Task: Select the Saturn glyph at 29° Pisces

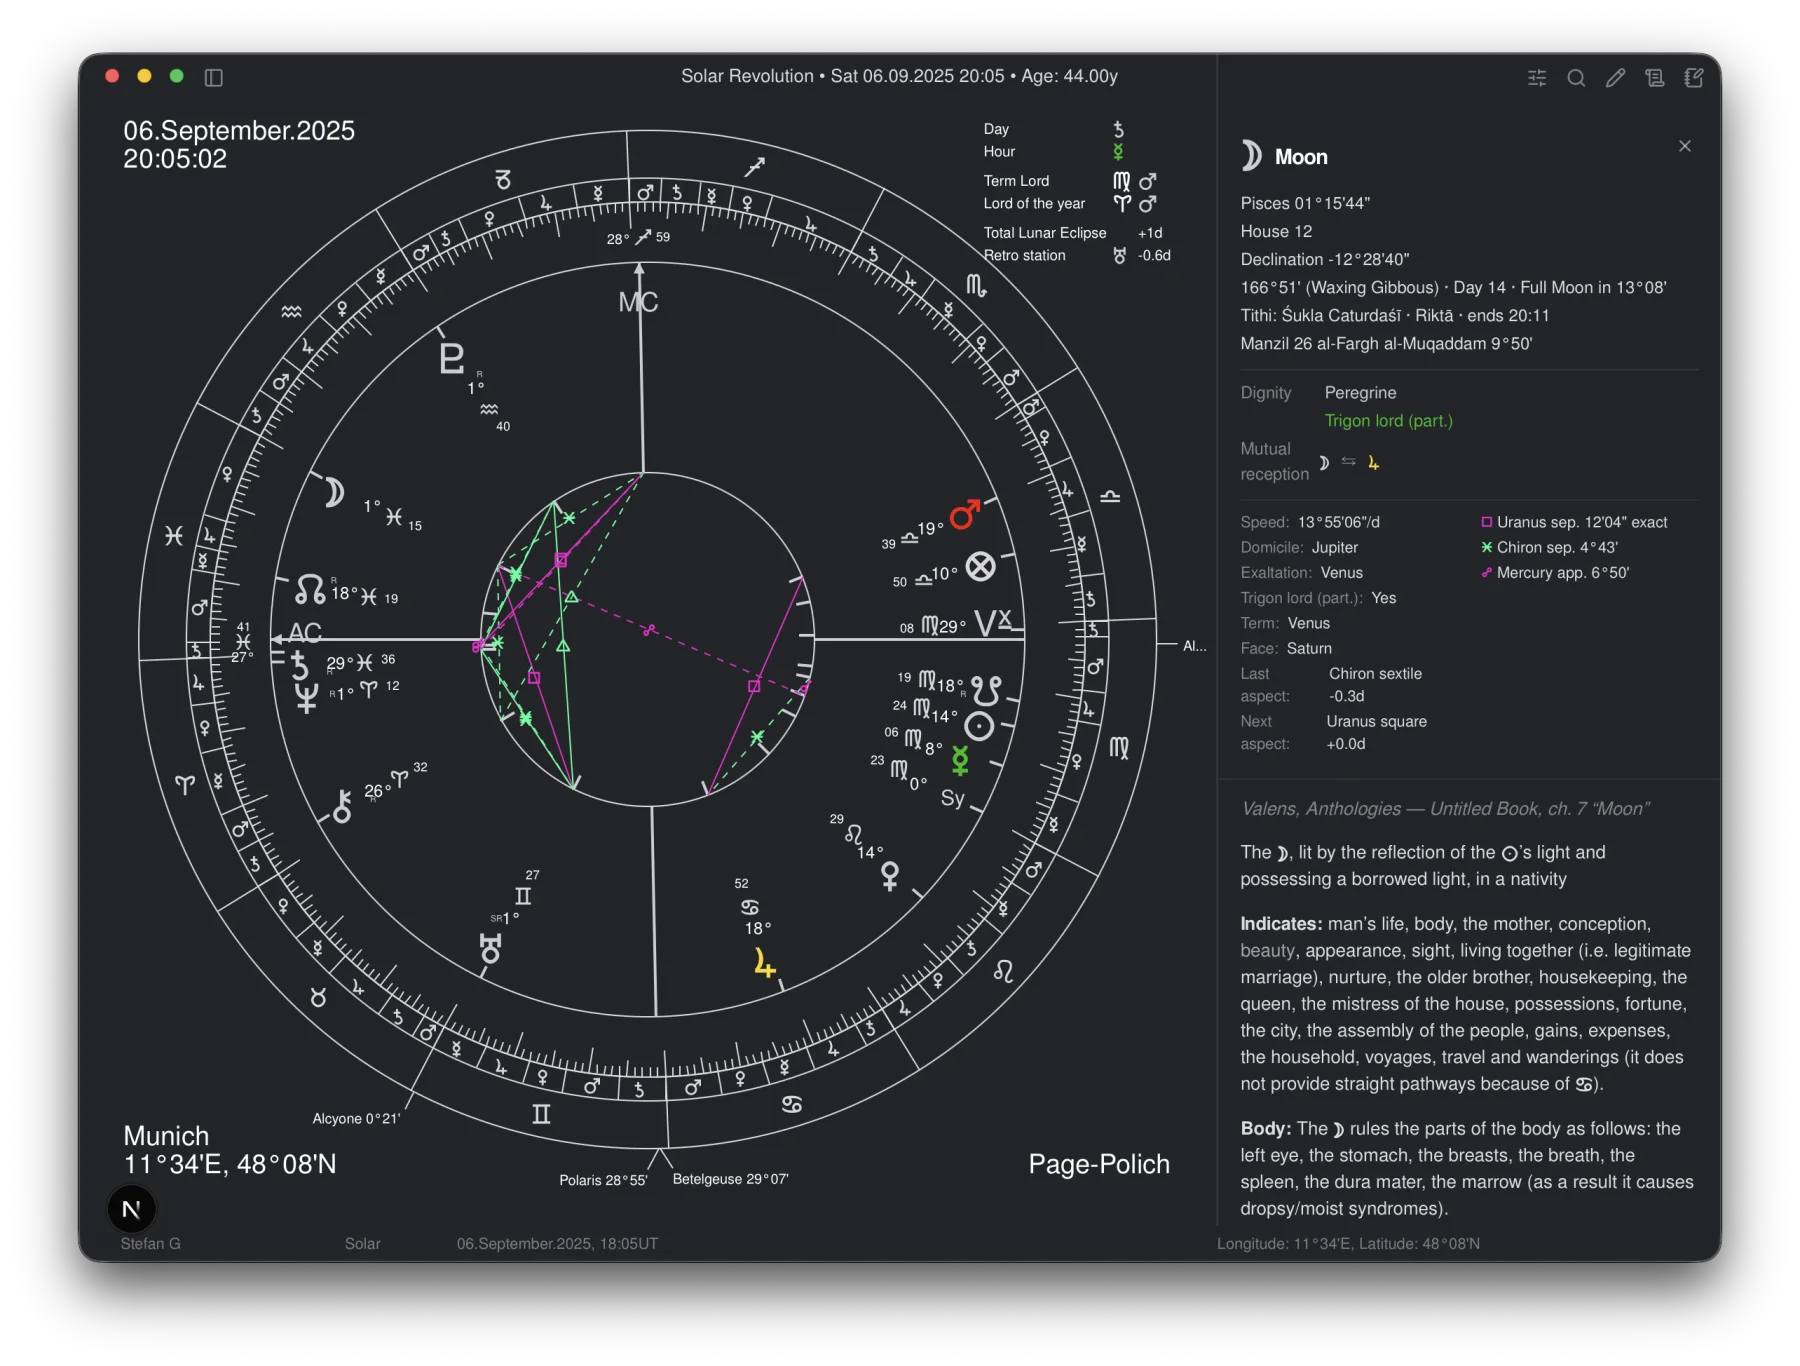Action: (x=299, y=664)
